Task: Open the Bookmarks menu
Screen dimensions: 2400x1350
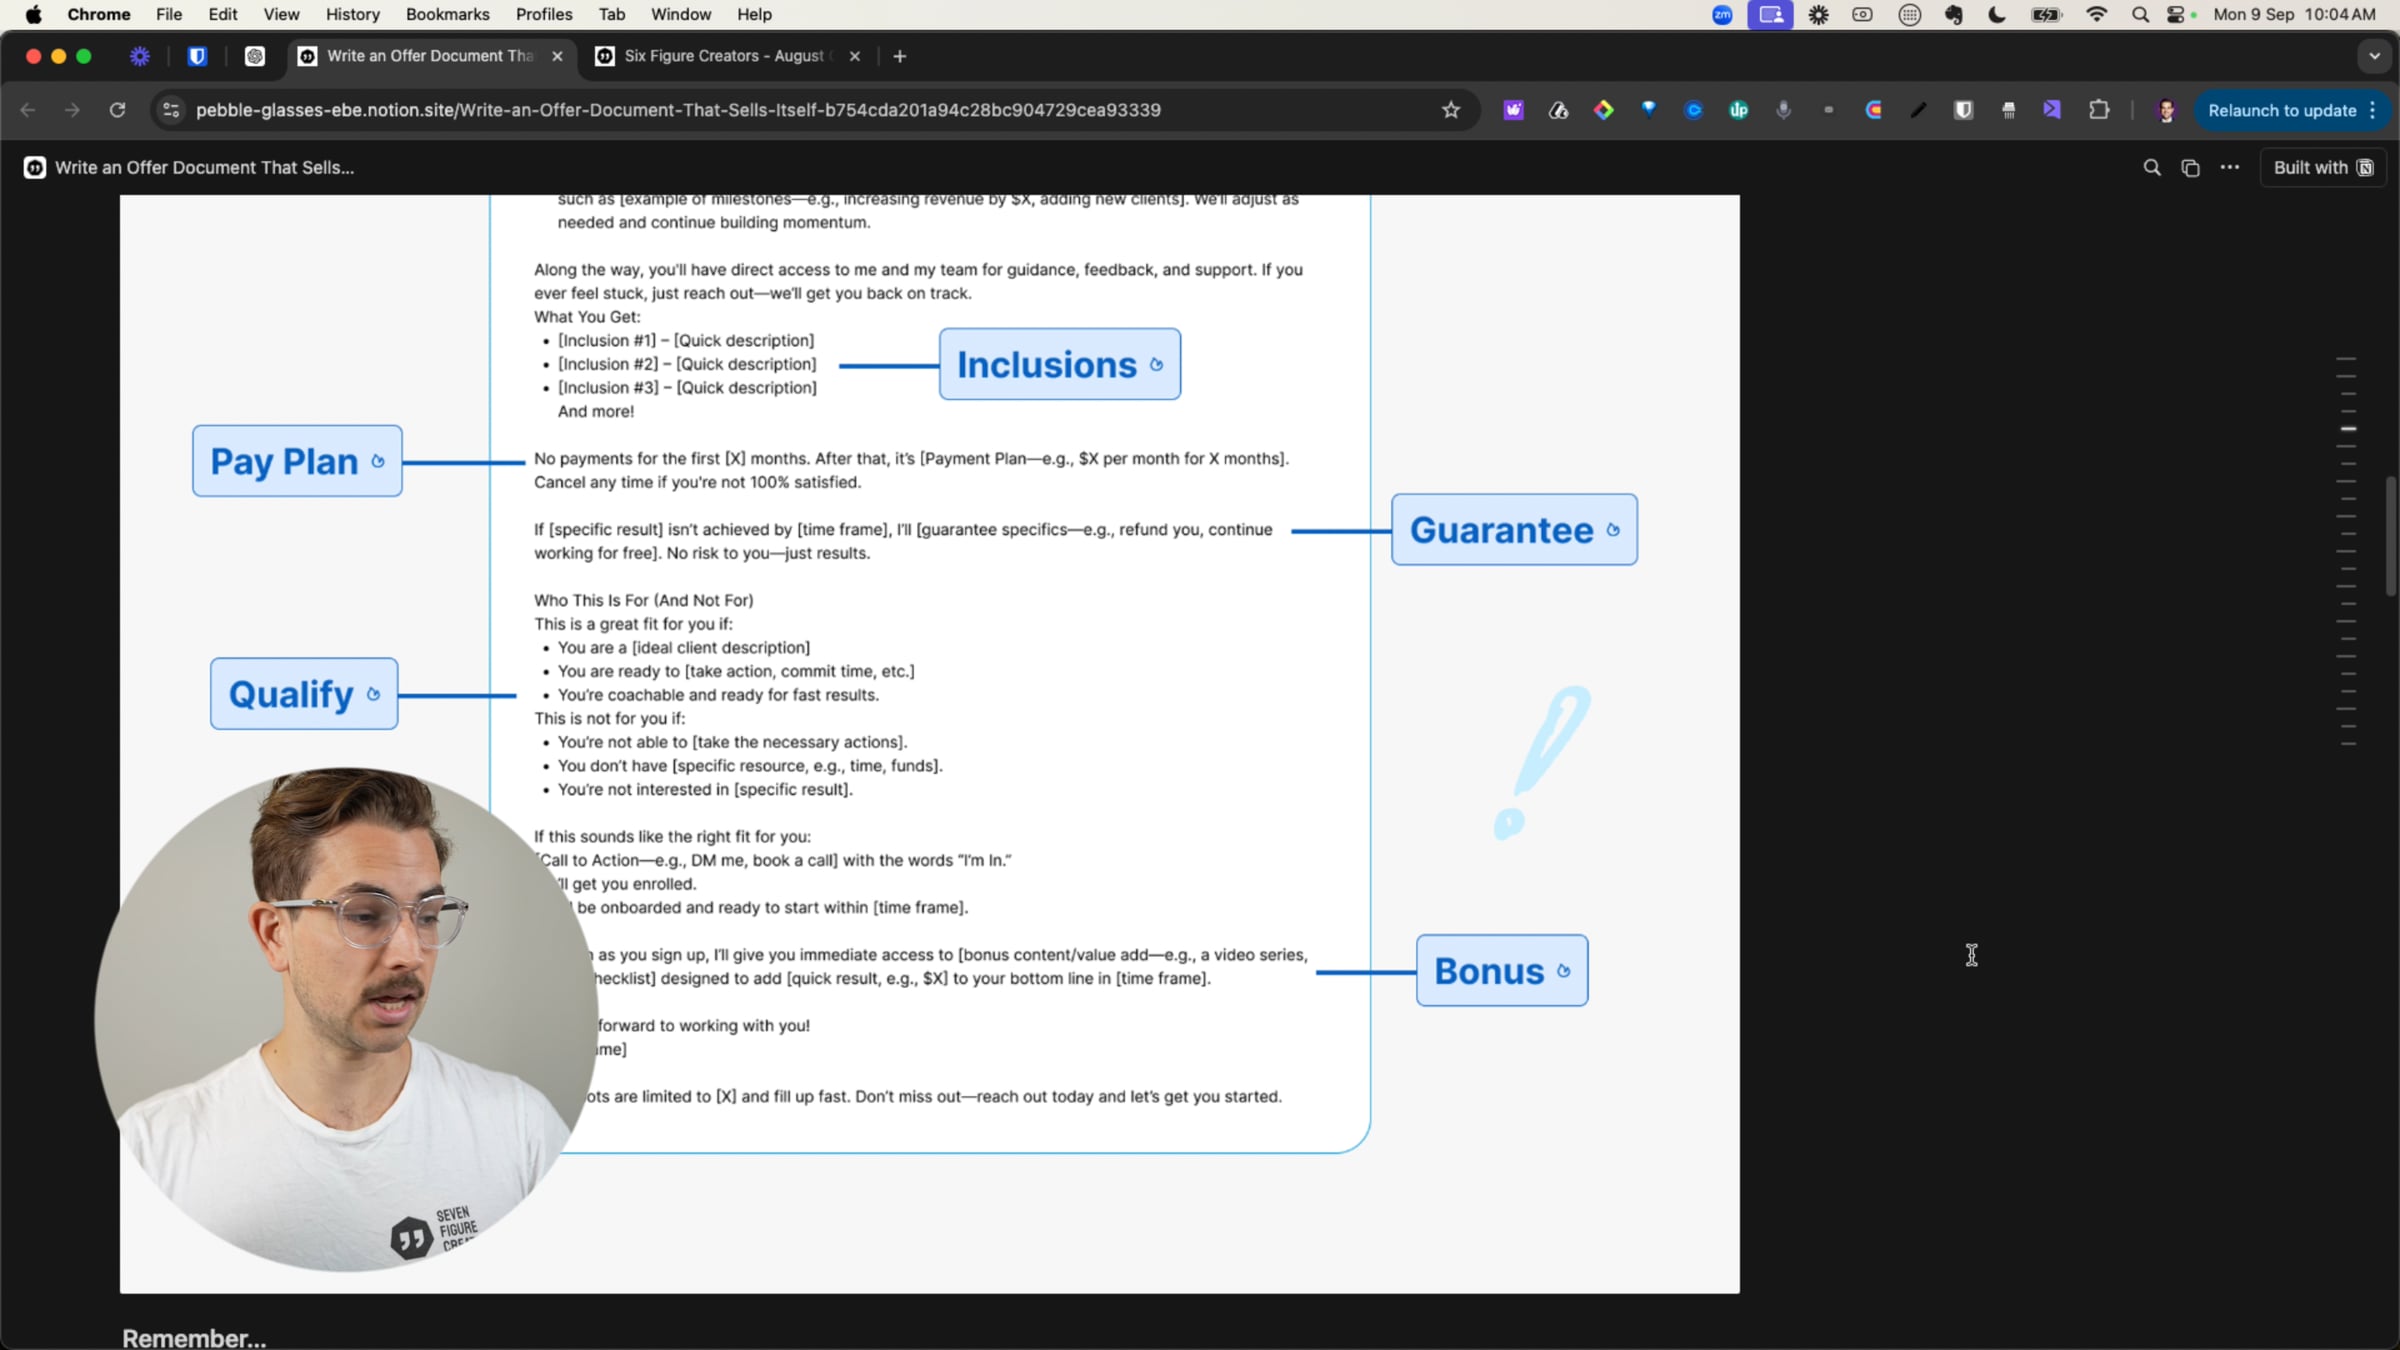Action: [447, 14]
